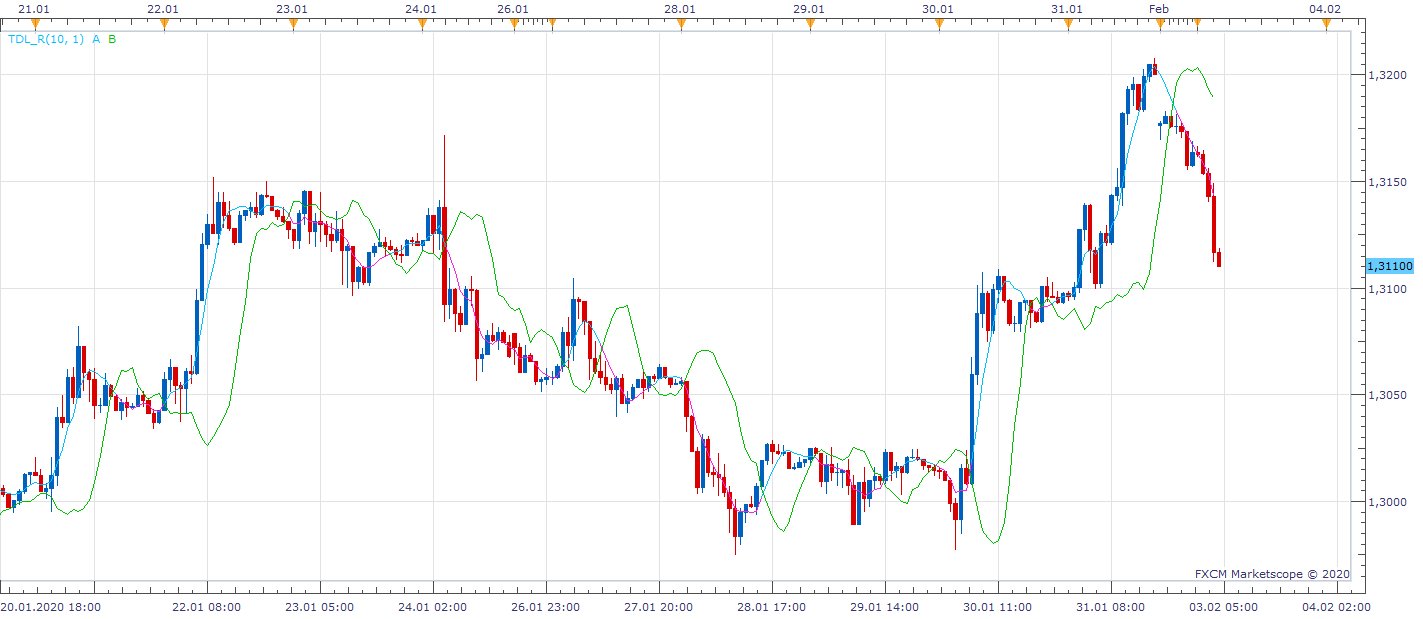
Task: Click the orange day marker under 04.02
Action: [x=1326, y=23]
